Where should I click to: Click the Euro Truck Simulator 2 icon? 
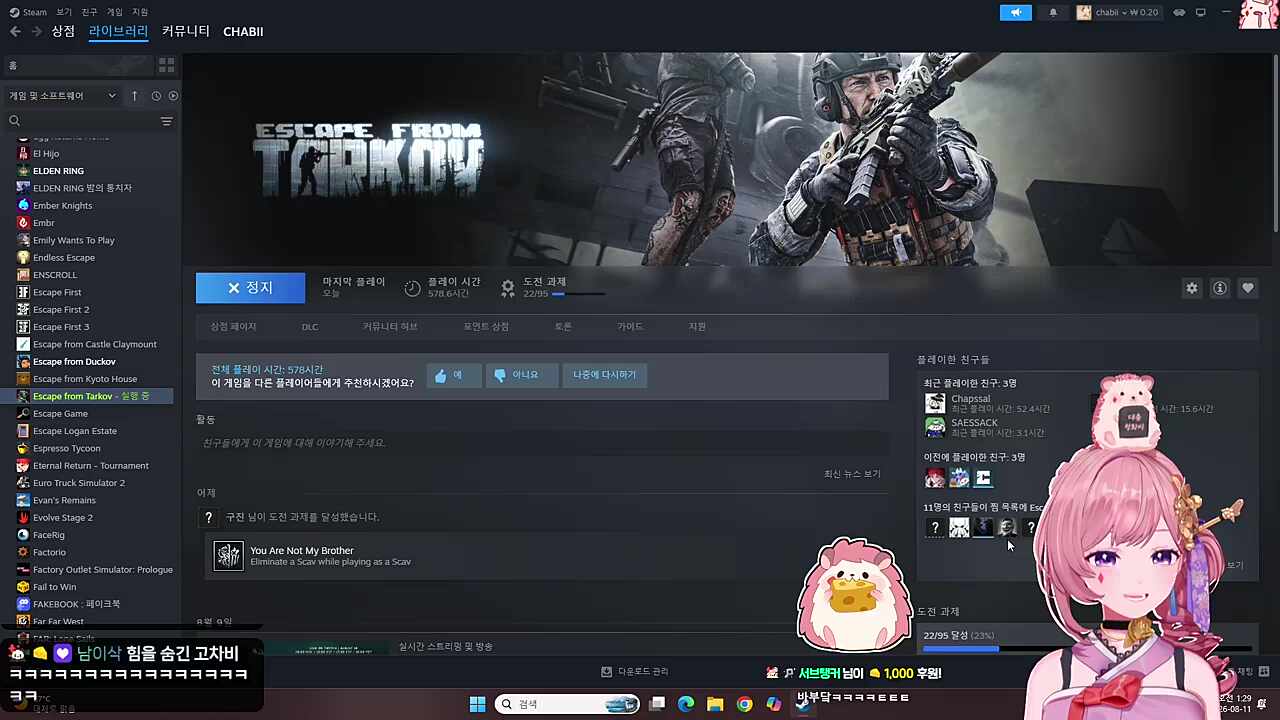[x=23, y=483]
